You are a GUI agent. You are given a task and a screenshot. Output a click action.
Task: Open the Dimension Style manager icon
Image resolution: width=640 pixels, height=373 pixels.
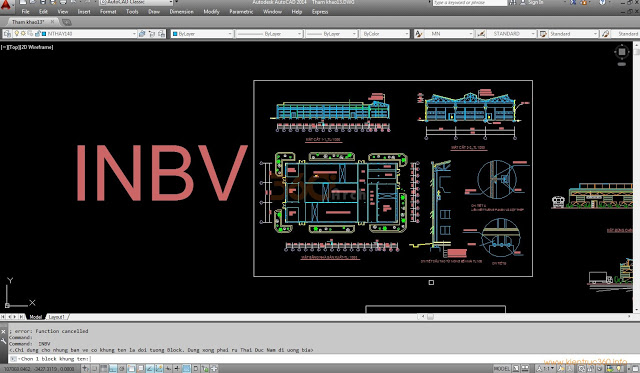coord(481,34)
